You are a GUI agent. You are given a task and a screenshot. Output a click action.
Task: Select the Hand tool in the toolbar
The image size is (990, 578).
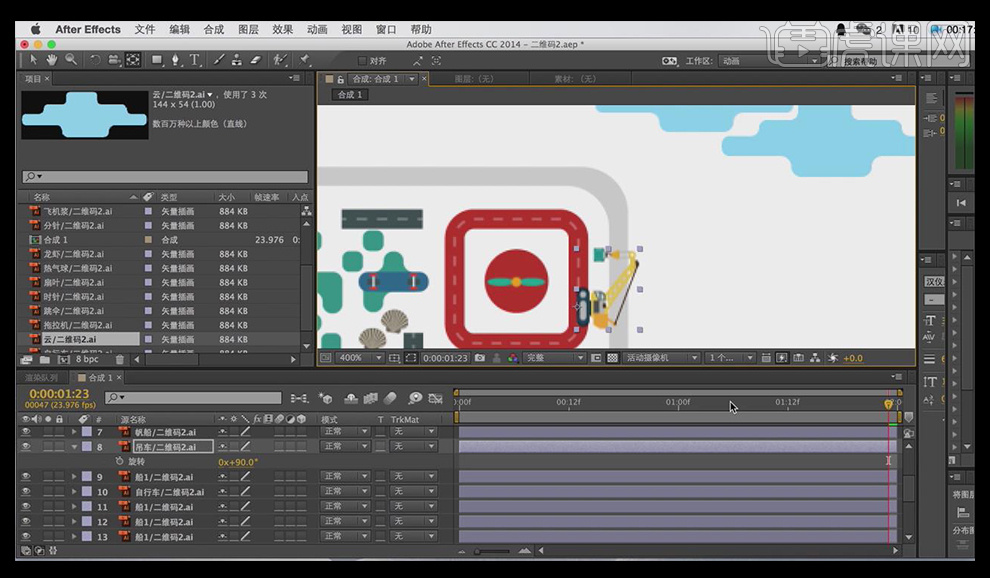(x=53, y=60)
